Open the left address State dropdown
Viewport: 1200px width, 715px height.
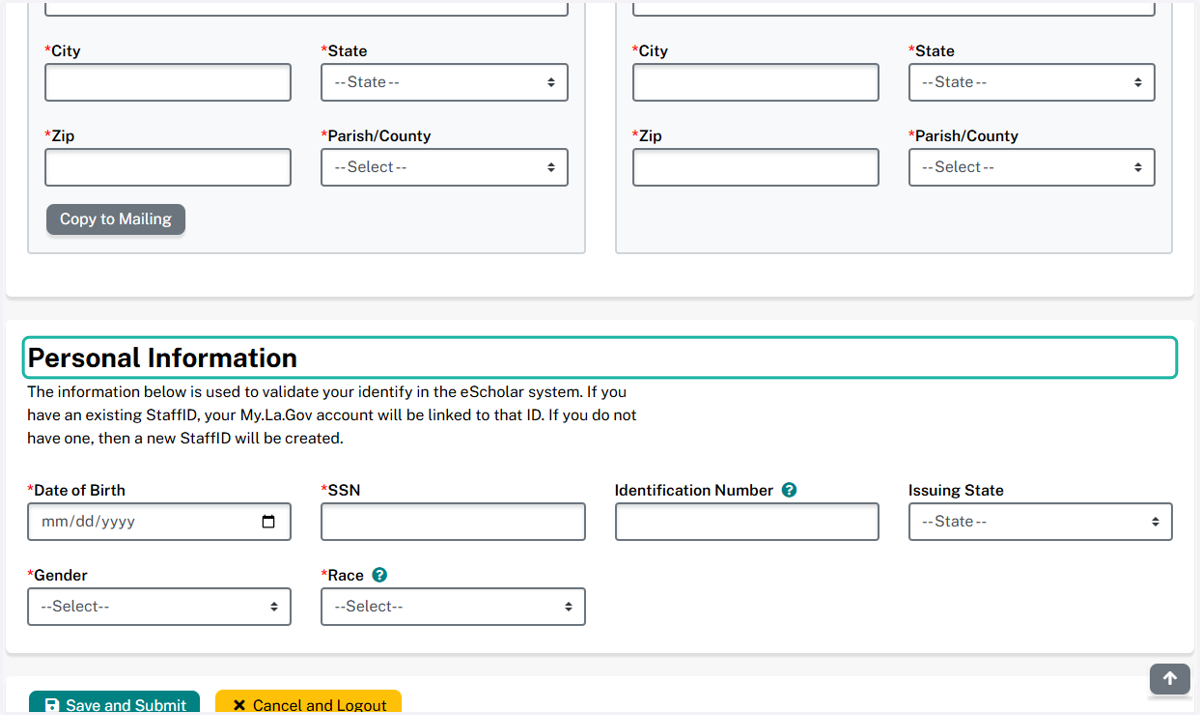pos(444,82)
